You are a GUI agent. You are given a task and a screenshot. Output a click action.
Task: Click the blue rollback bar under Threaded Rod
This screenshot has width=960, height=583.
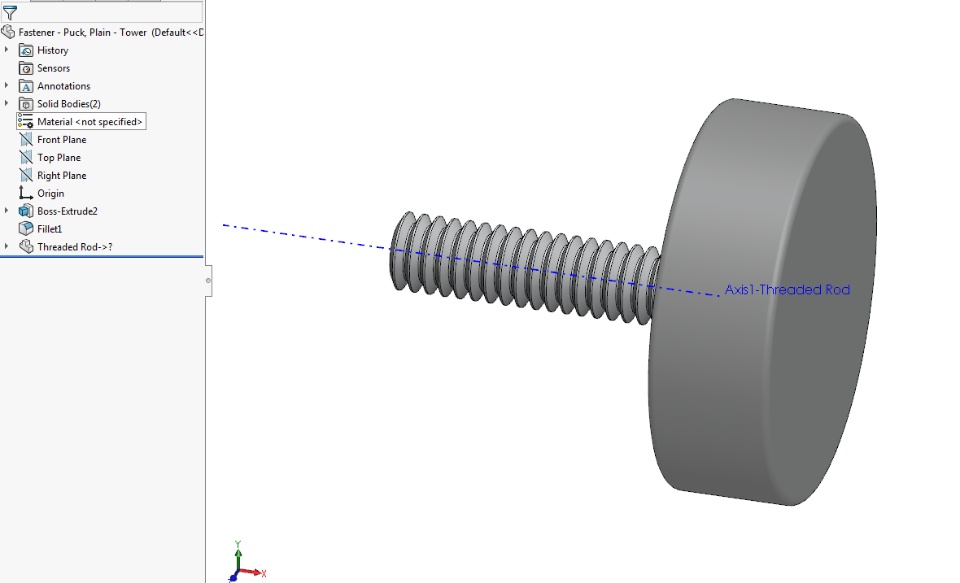pyautogui.click(x=102, y=257)
